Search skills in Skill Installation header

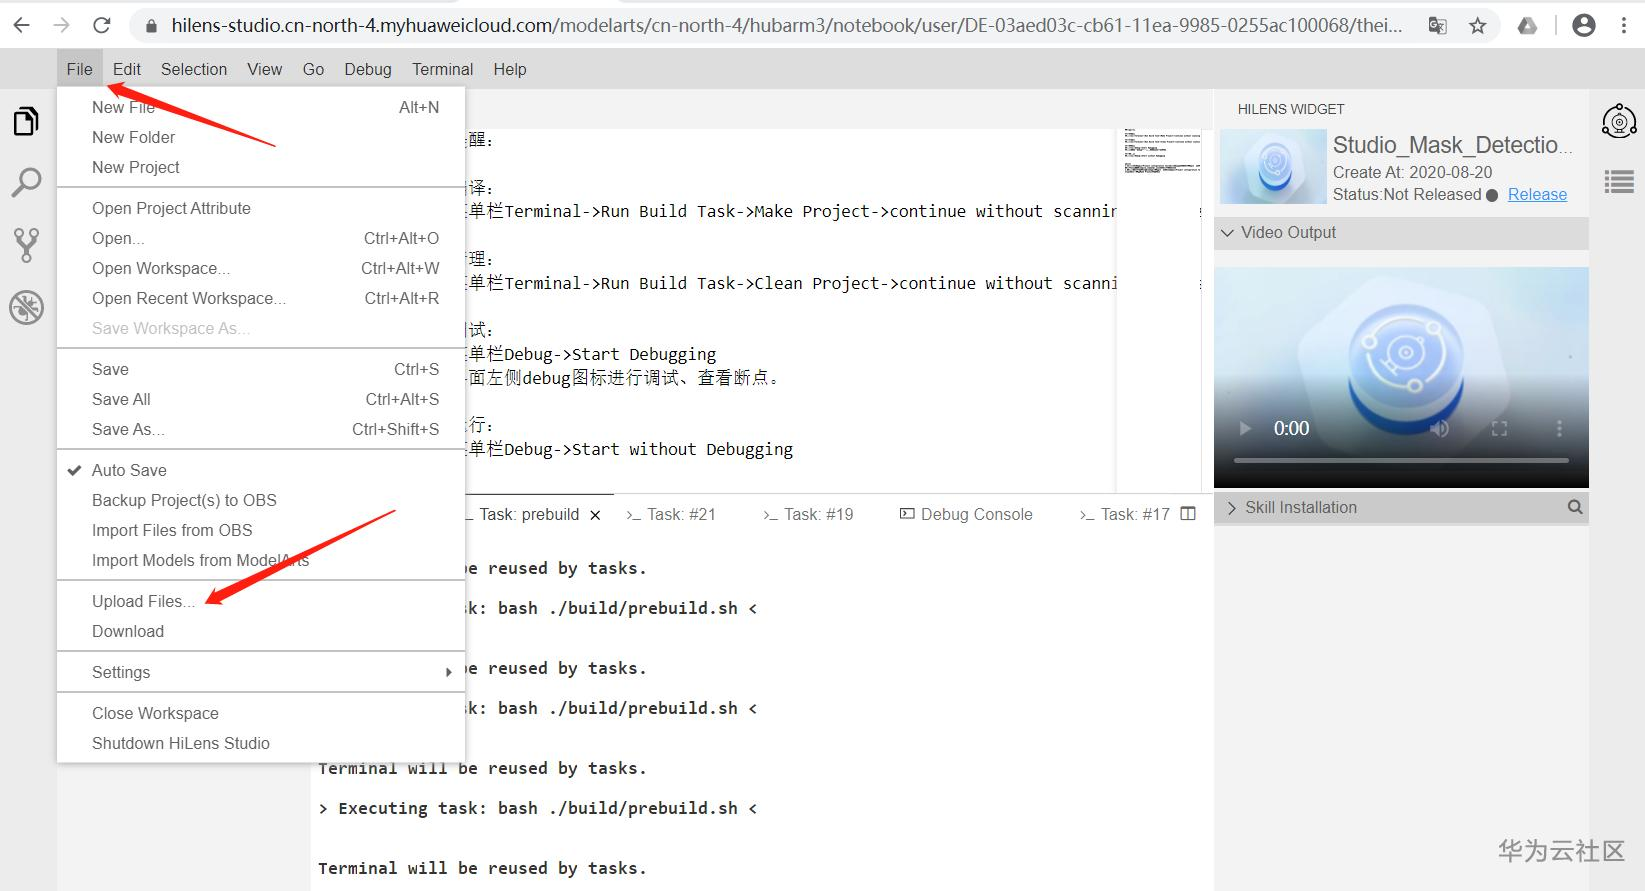pos(1575,507)
